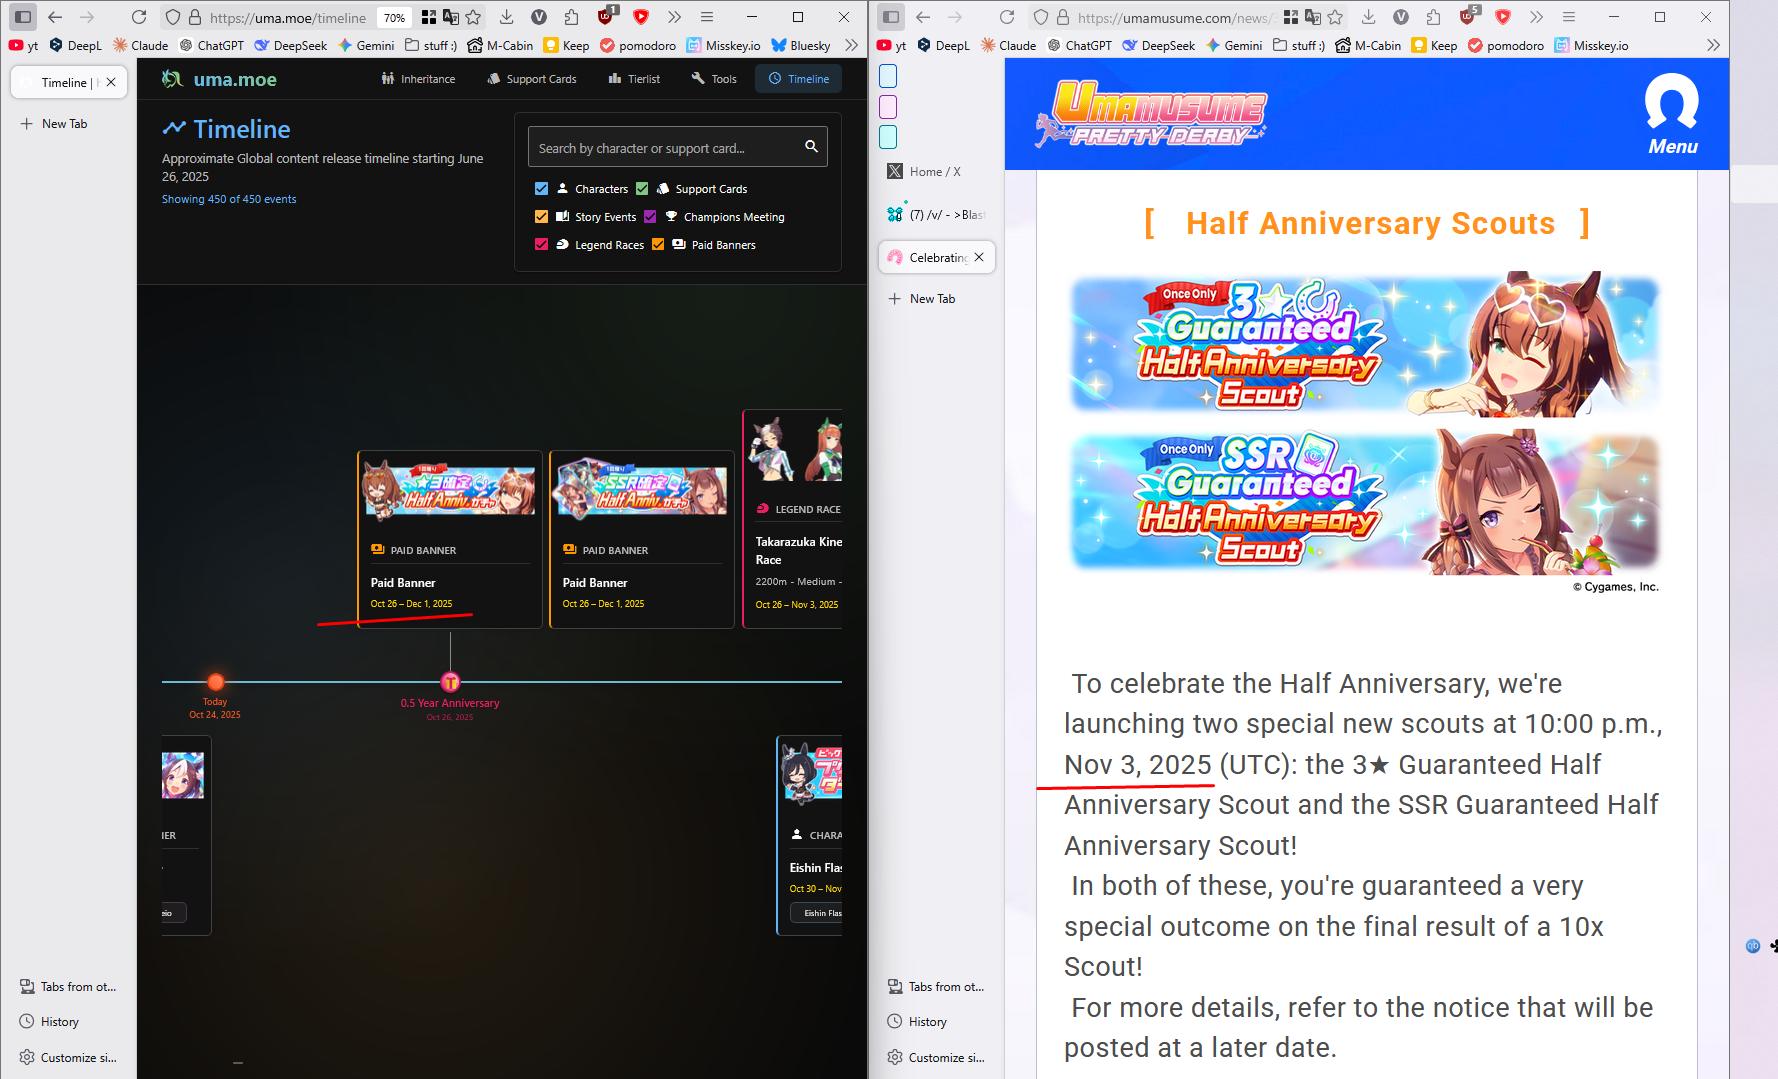This screenshot has height=1079, width=1778.
Task: Open the Claude bookmark in left window
Action: click(140, 45)
